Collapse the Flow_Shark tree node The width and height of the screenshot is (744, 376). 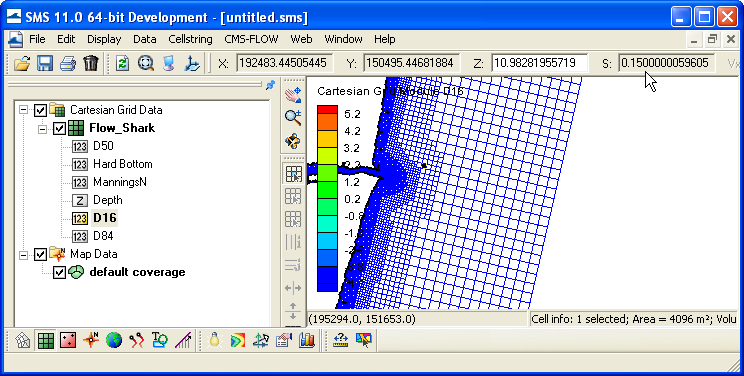(42, 129)
